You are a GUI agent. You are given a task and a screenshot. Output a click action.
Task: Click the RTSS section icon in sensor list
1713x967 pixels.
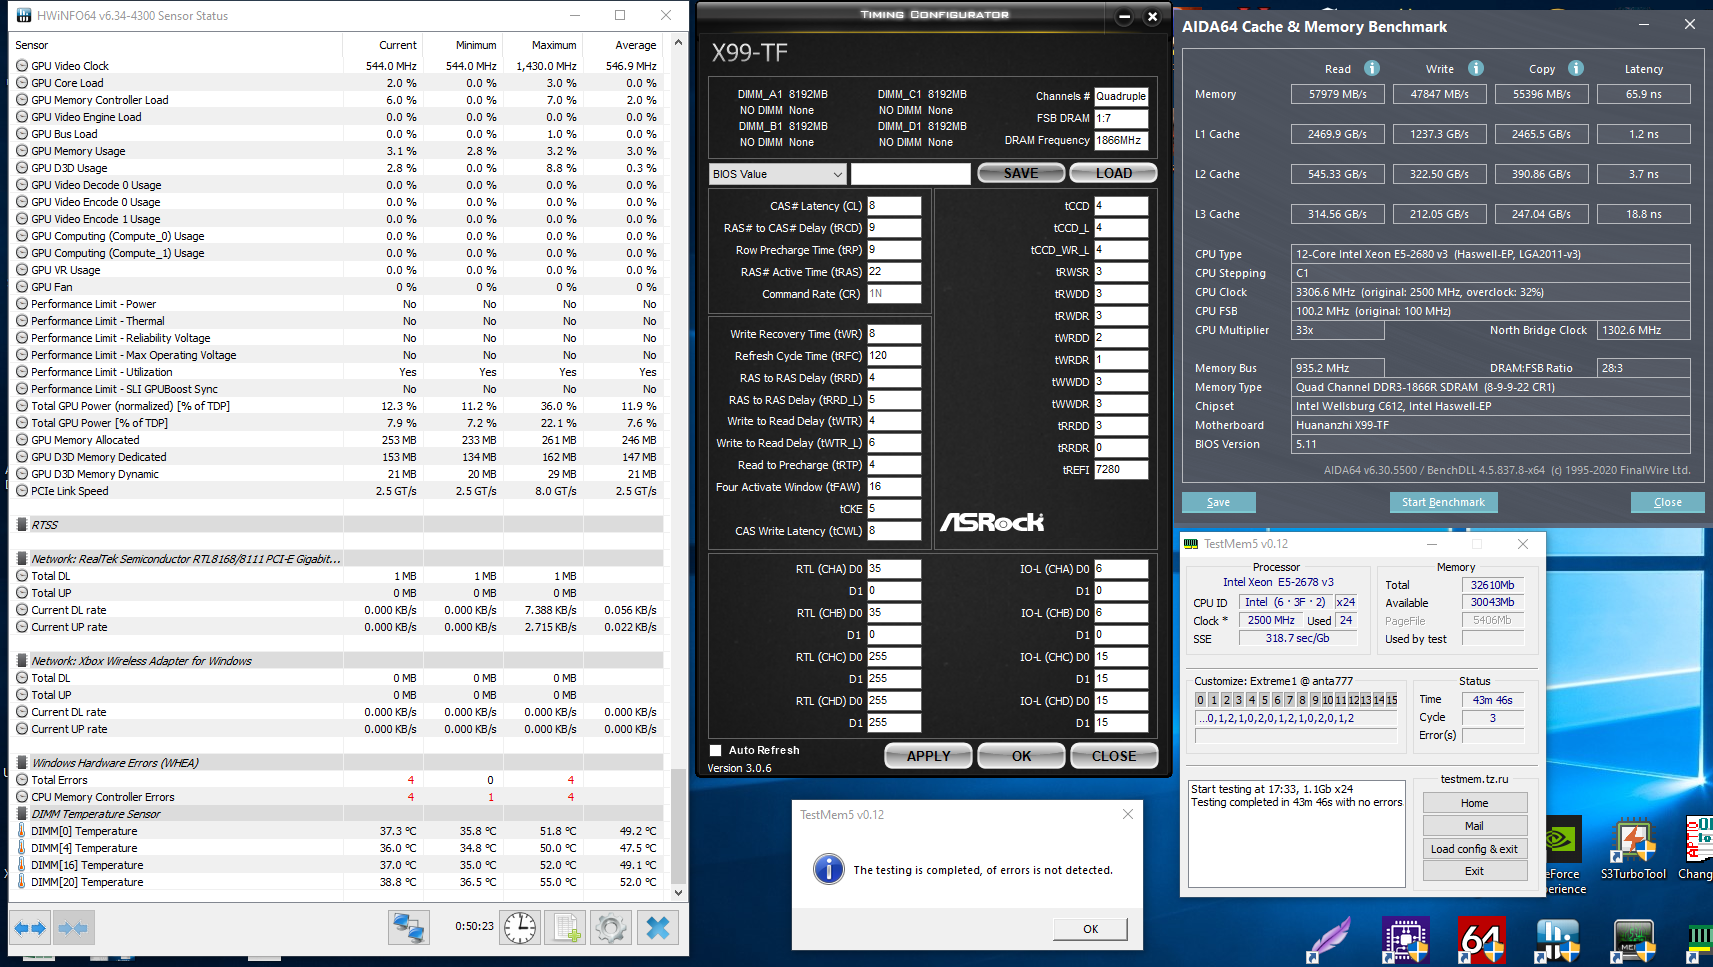22,525
